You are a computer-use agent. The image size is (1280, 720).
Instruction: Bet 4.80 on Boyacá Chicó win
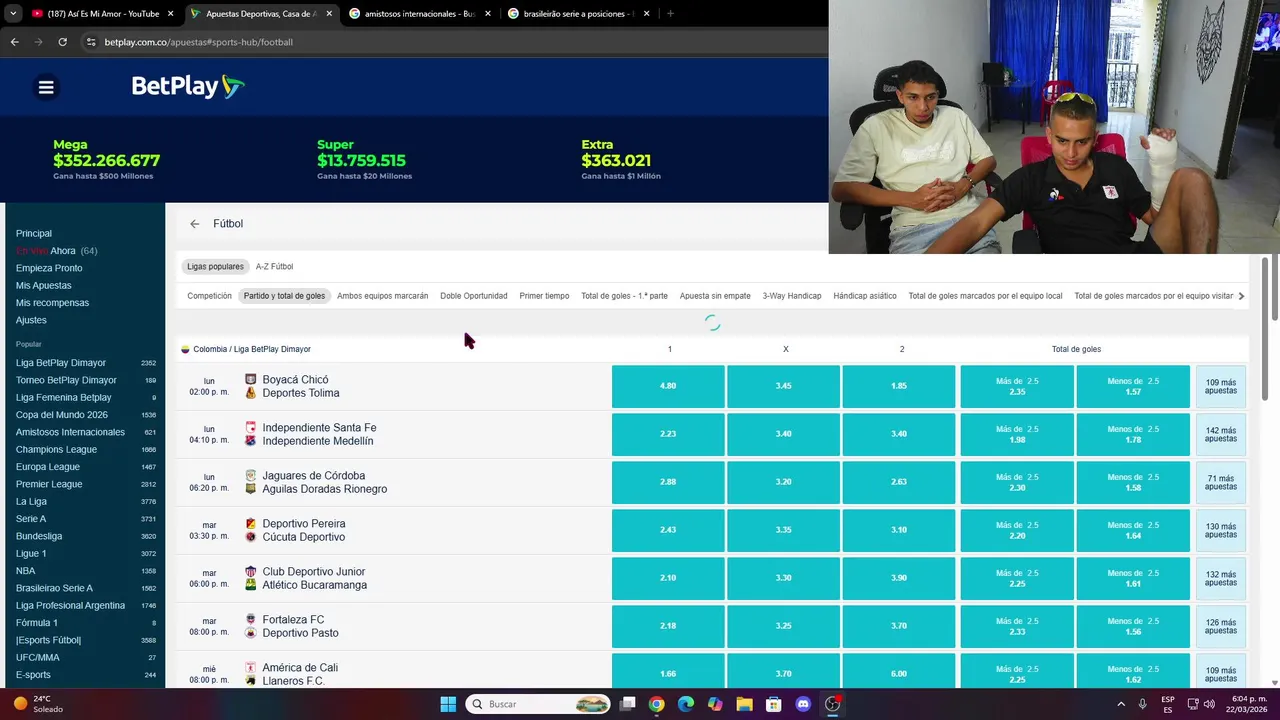click(x=668, y=386)
